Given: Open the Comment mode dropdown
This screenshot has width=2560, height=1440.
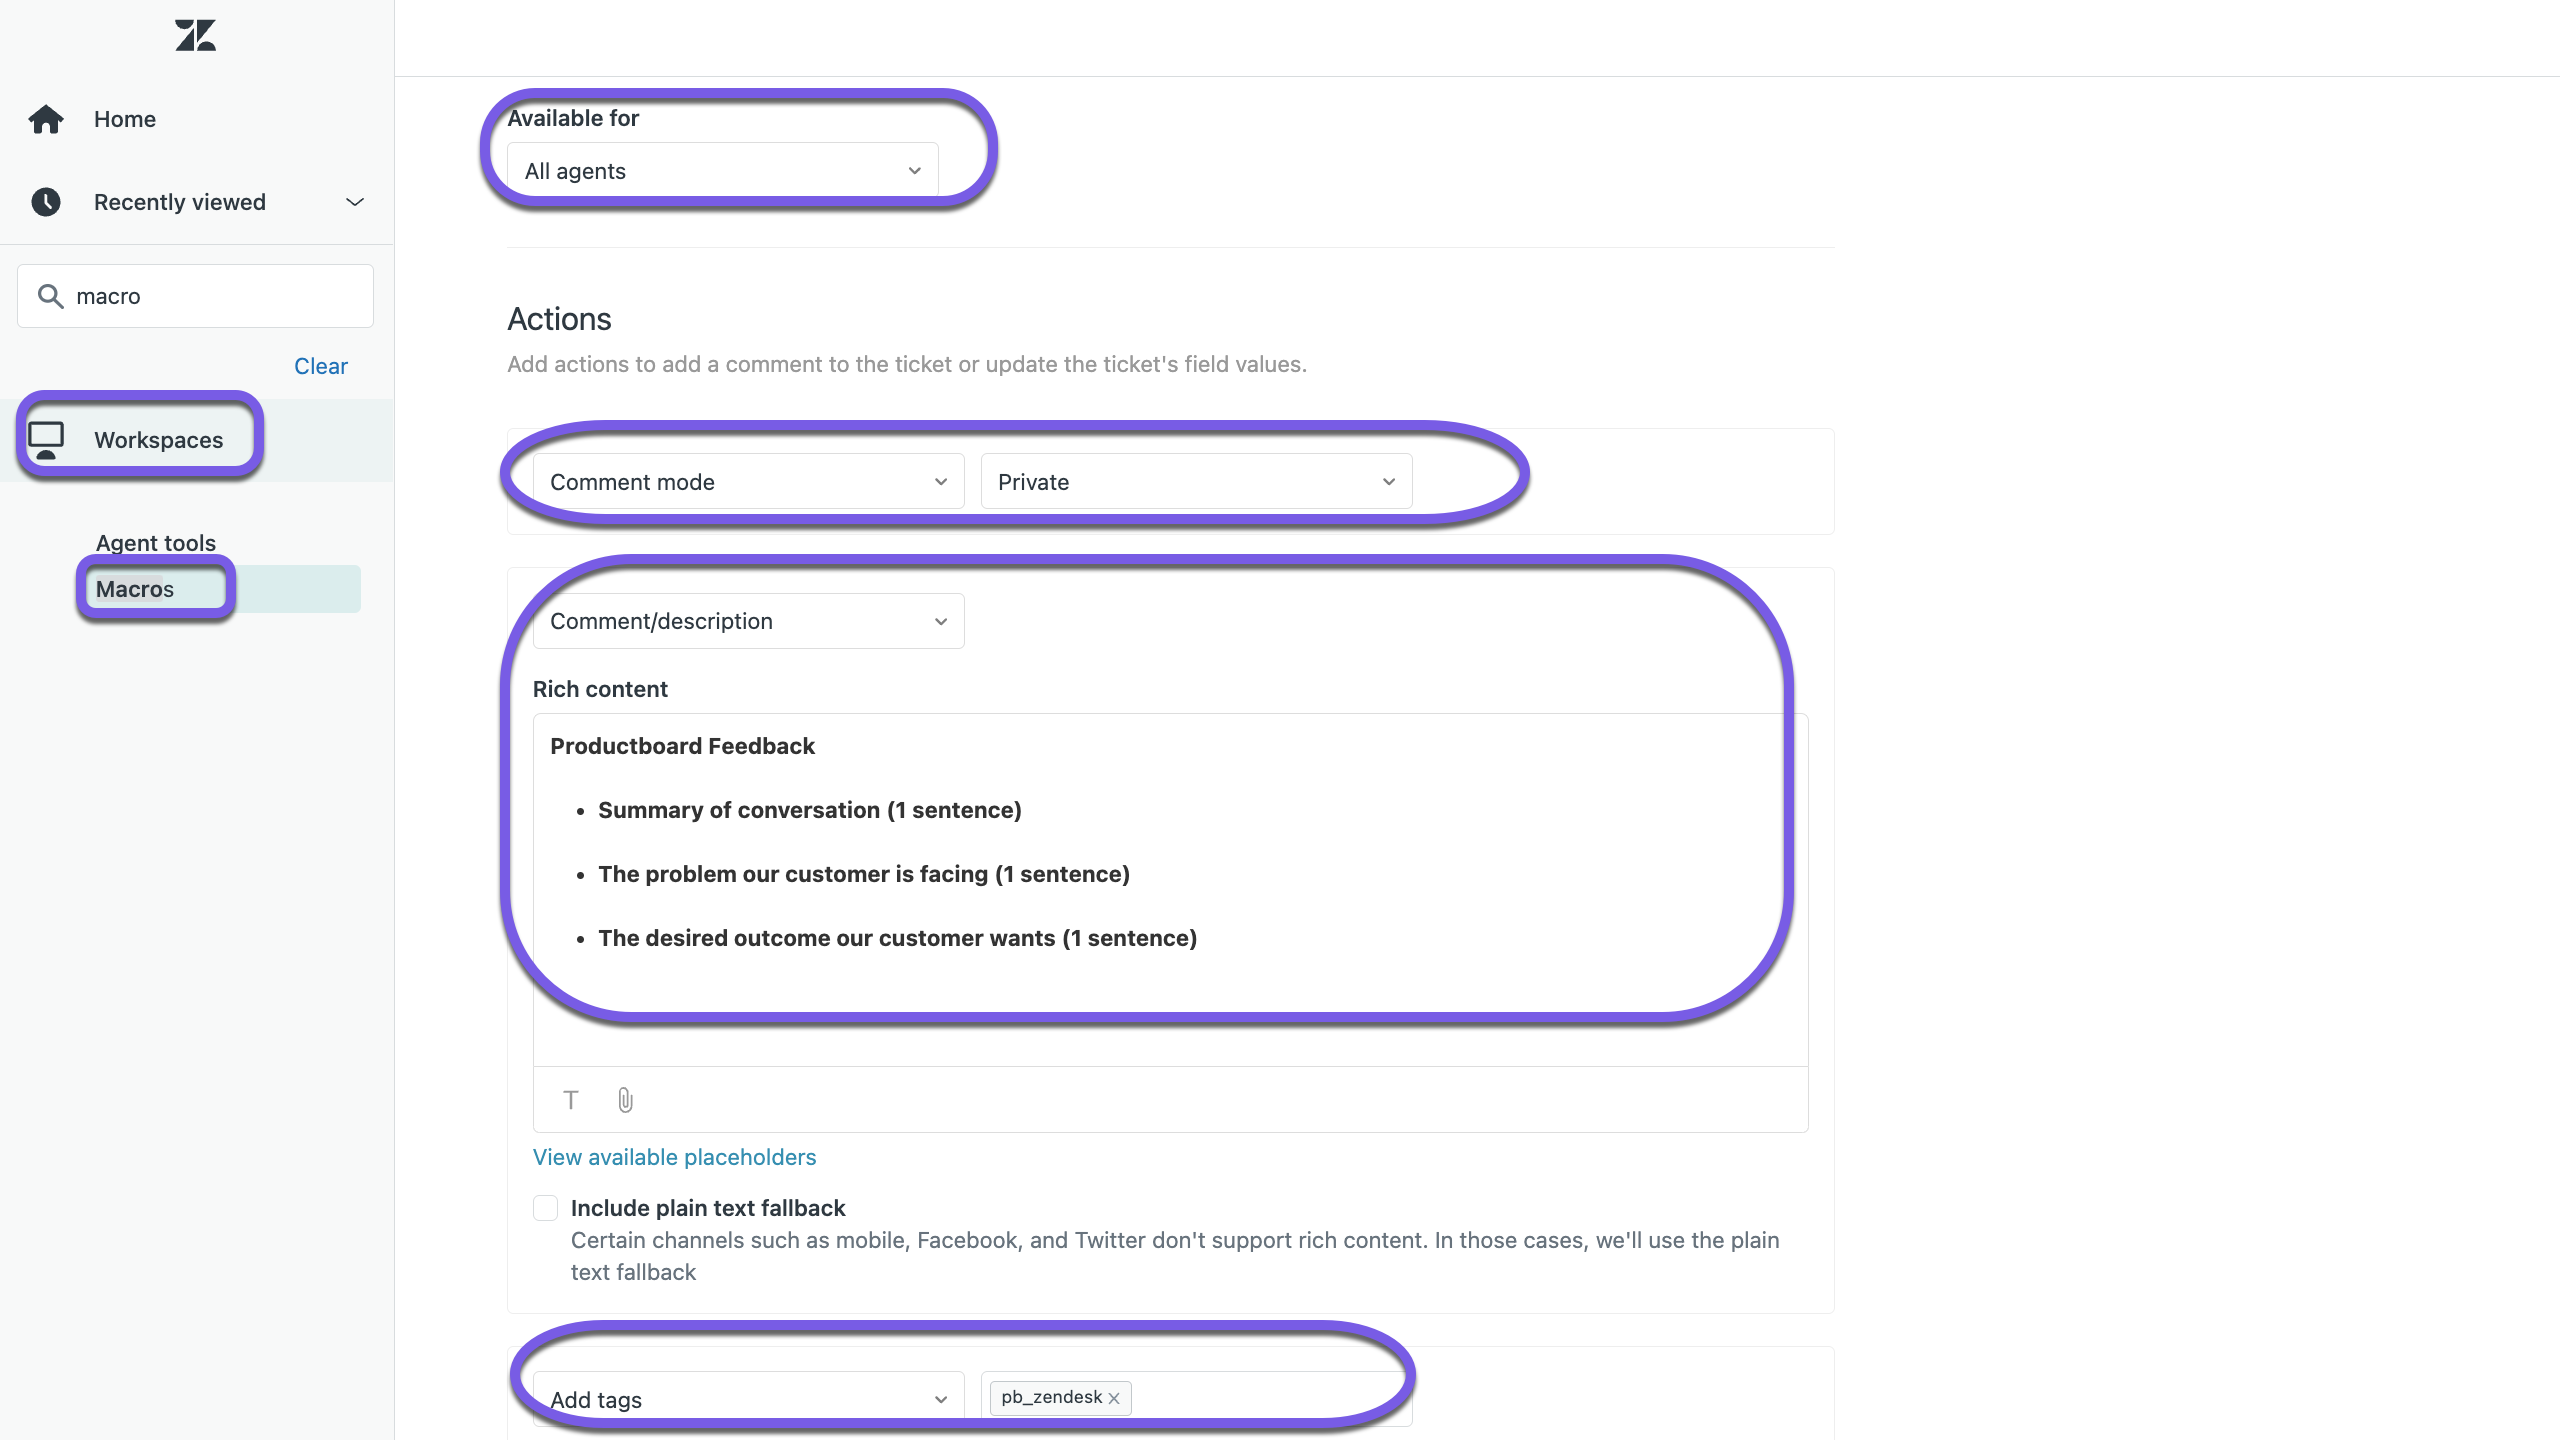Looking at the screenshot, I should tap(748, 482).
